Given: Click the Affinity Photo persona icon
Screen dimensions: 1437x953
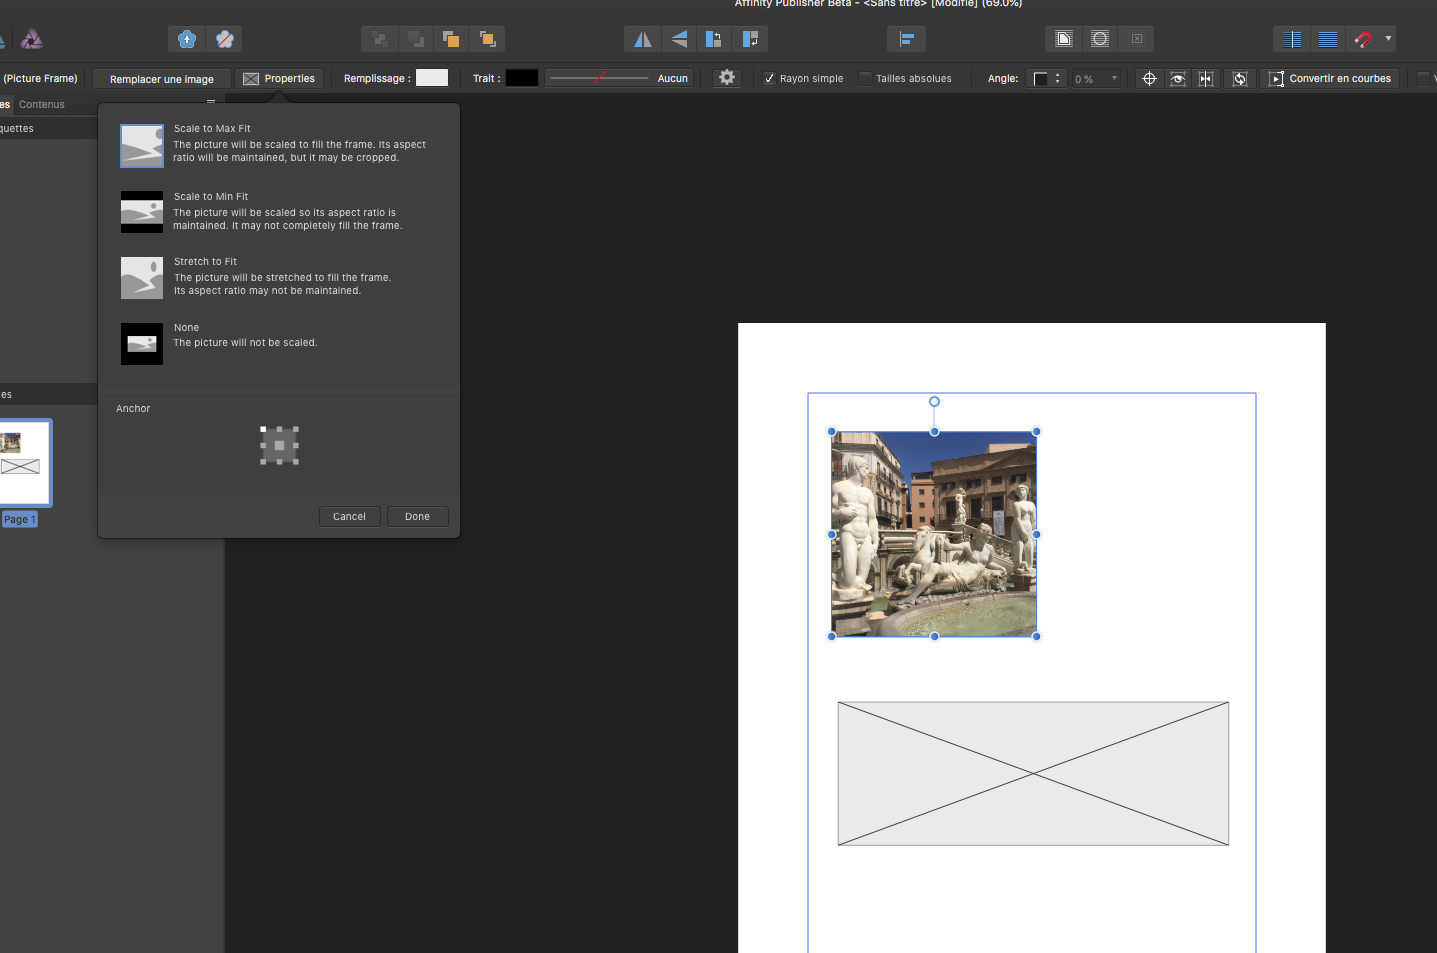Looking at the screenshot, I should (x=32, y=39).
